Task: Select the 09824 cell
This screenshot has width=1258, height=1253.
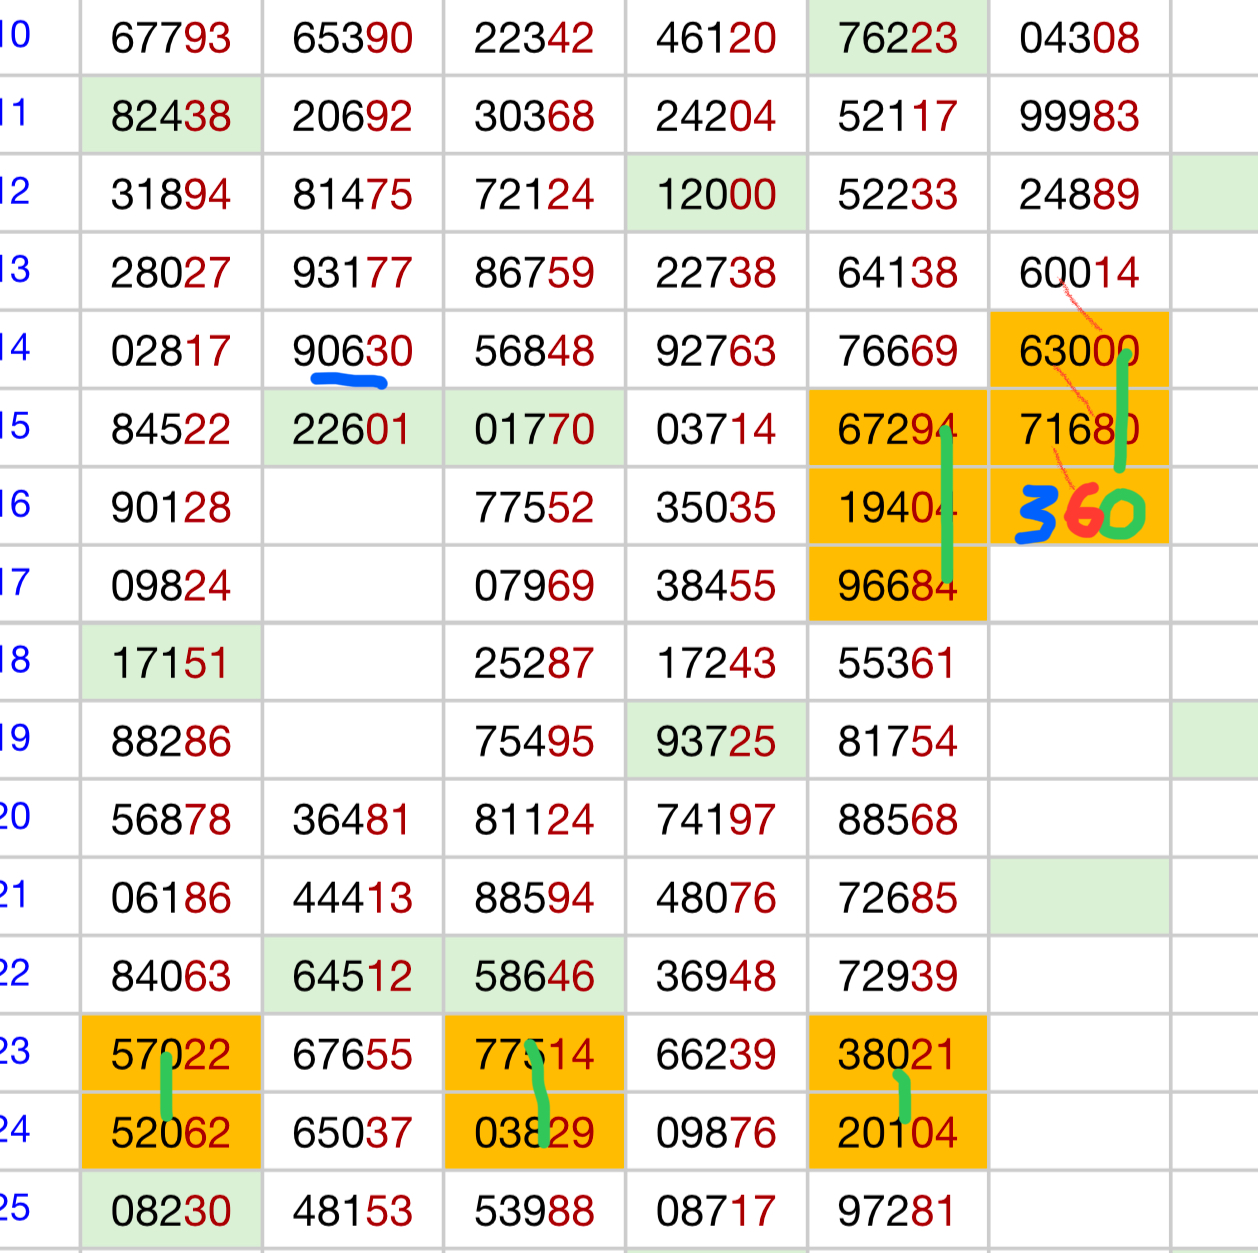Action: coord(171,585)
